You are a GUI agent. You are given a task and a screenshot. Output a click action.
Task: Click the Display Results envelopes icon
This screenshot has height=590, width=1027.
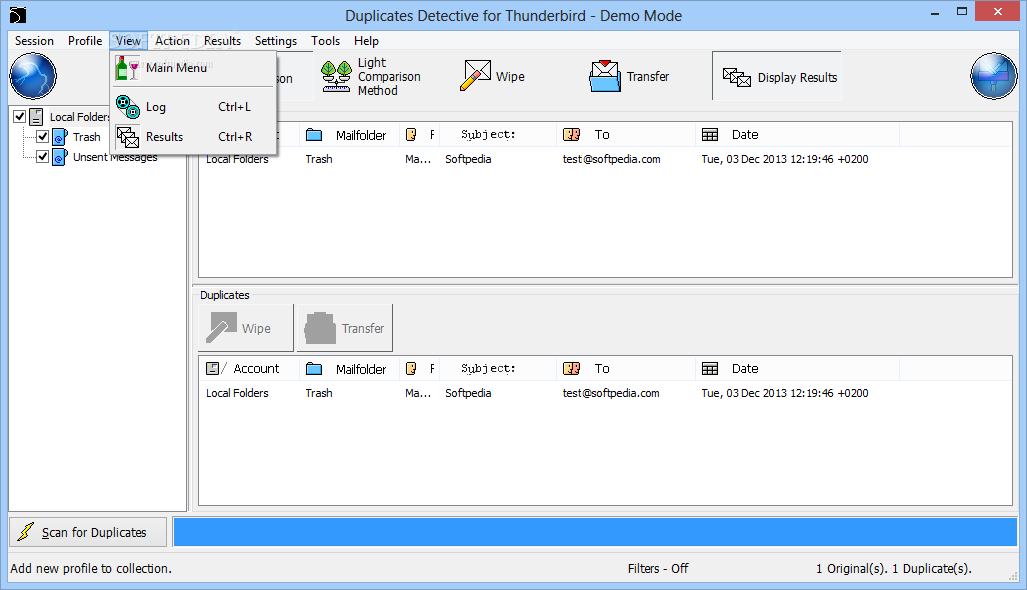pyautogui.click(x=737, y=77)
